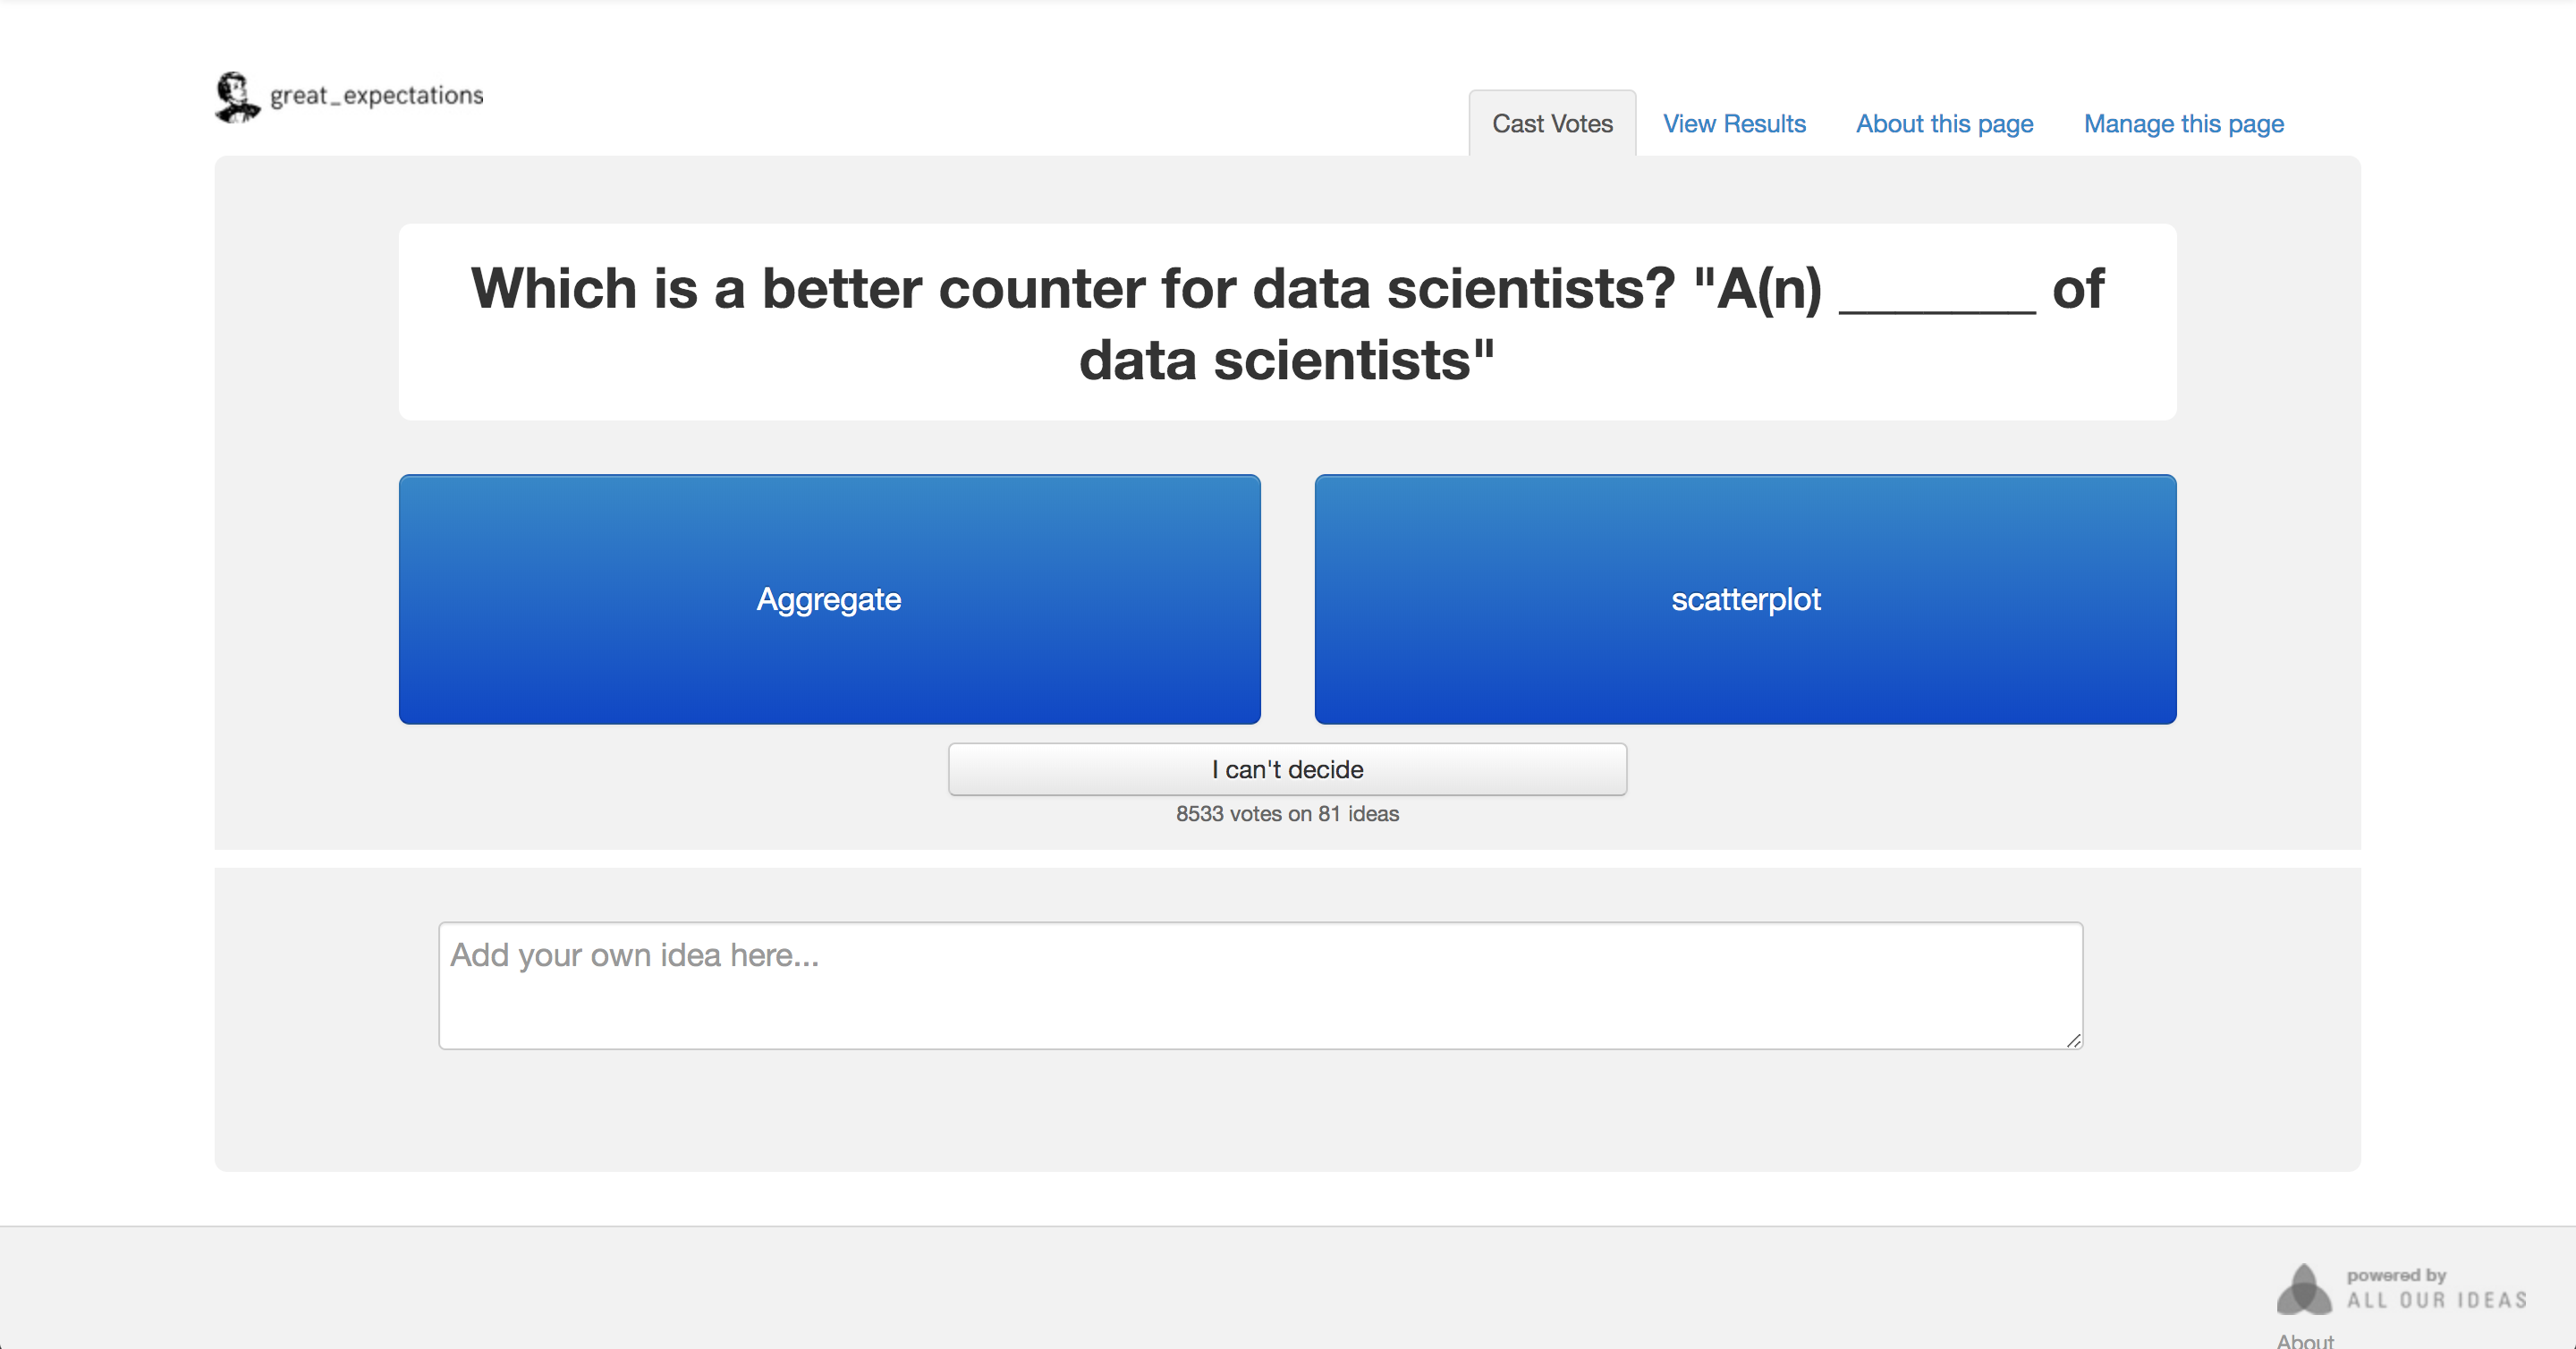The height and width of the screenshot is (1349, 2576).
Task: Click the powered by All Our Ideas text
Action: click(x=2436, y=1289)
